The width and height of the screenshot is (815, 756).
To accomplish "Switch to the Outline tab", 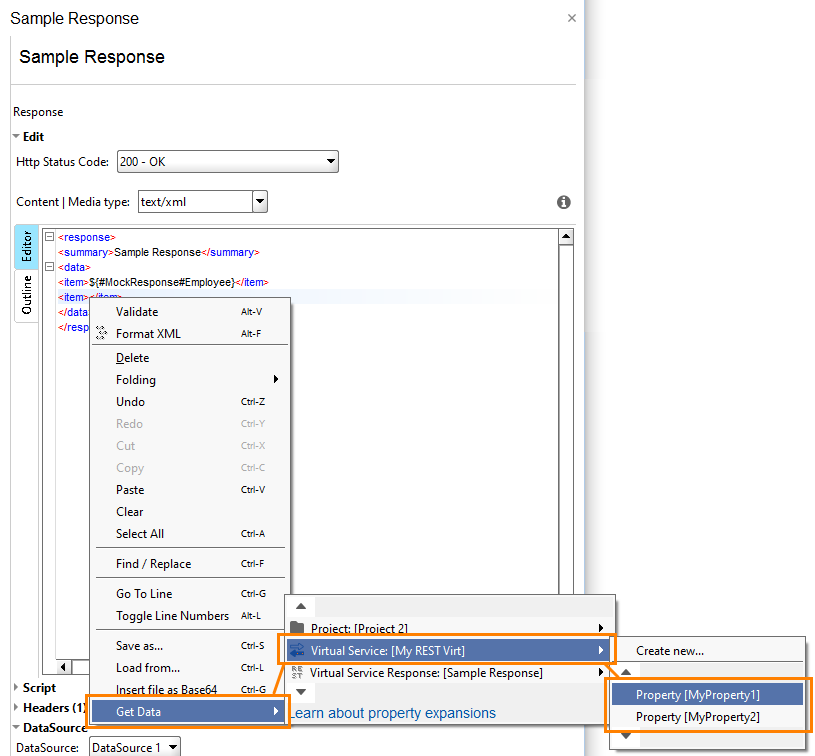I will [x=26, y=293].
